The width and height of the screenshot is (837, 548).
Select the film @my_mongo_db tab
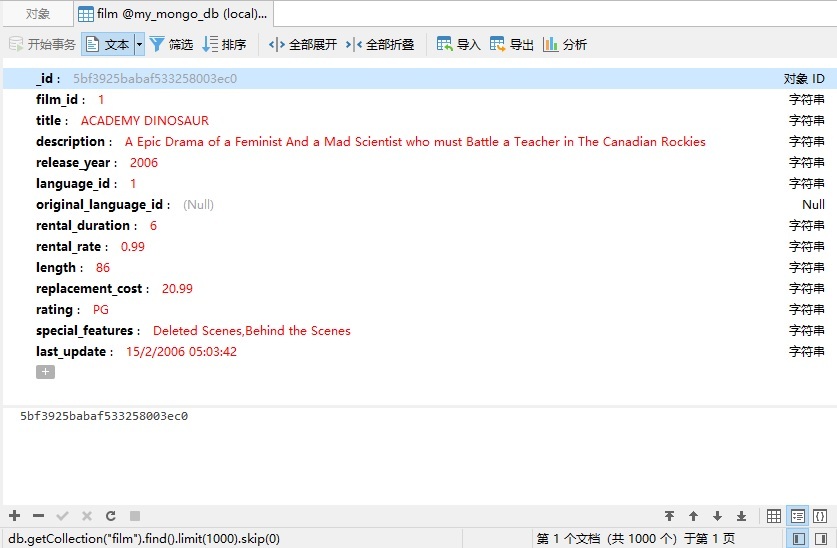(x=173, y=14)
